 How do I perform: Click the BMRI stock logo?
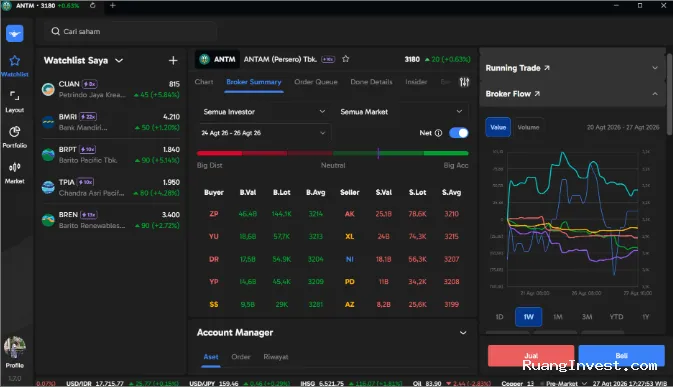point(48,122)
